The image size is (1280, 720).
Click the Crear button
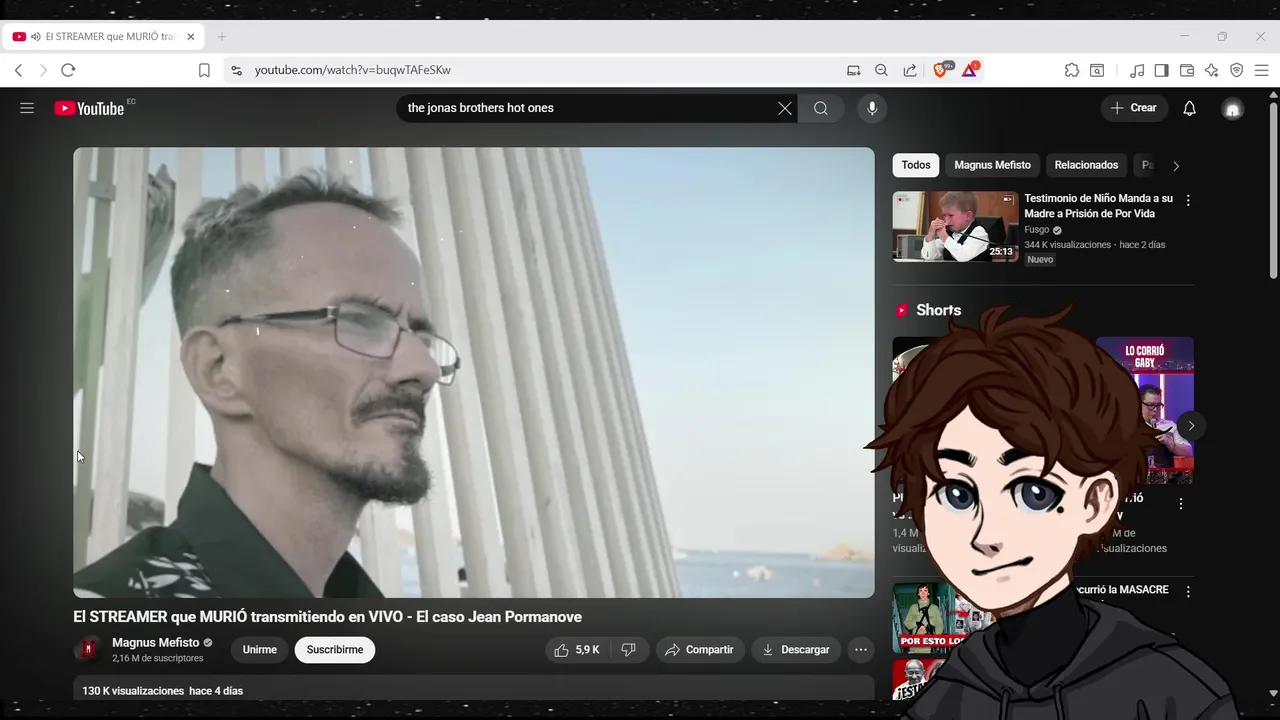[x=1134, y=108]
